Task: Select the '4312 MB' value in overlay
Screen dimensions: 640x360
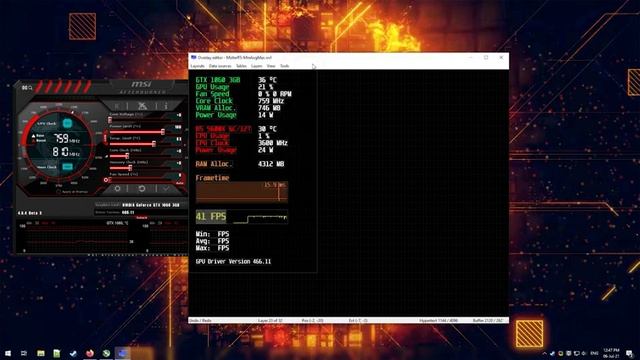Action: coord(271,164)
